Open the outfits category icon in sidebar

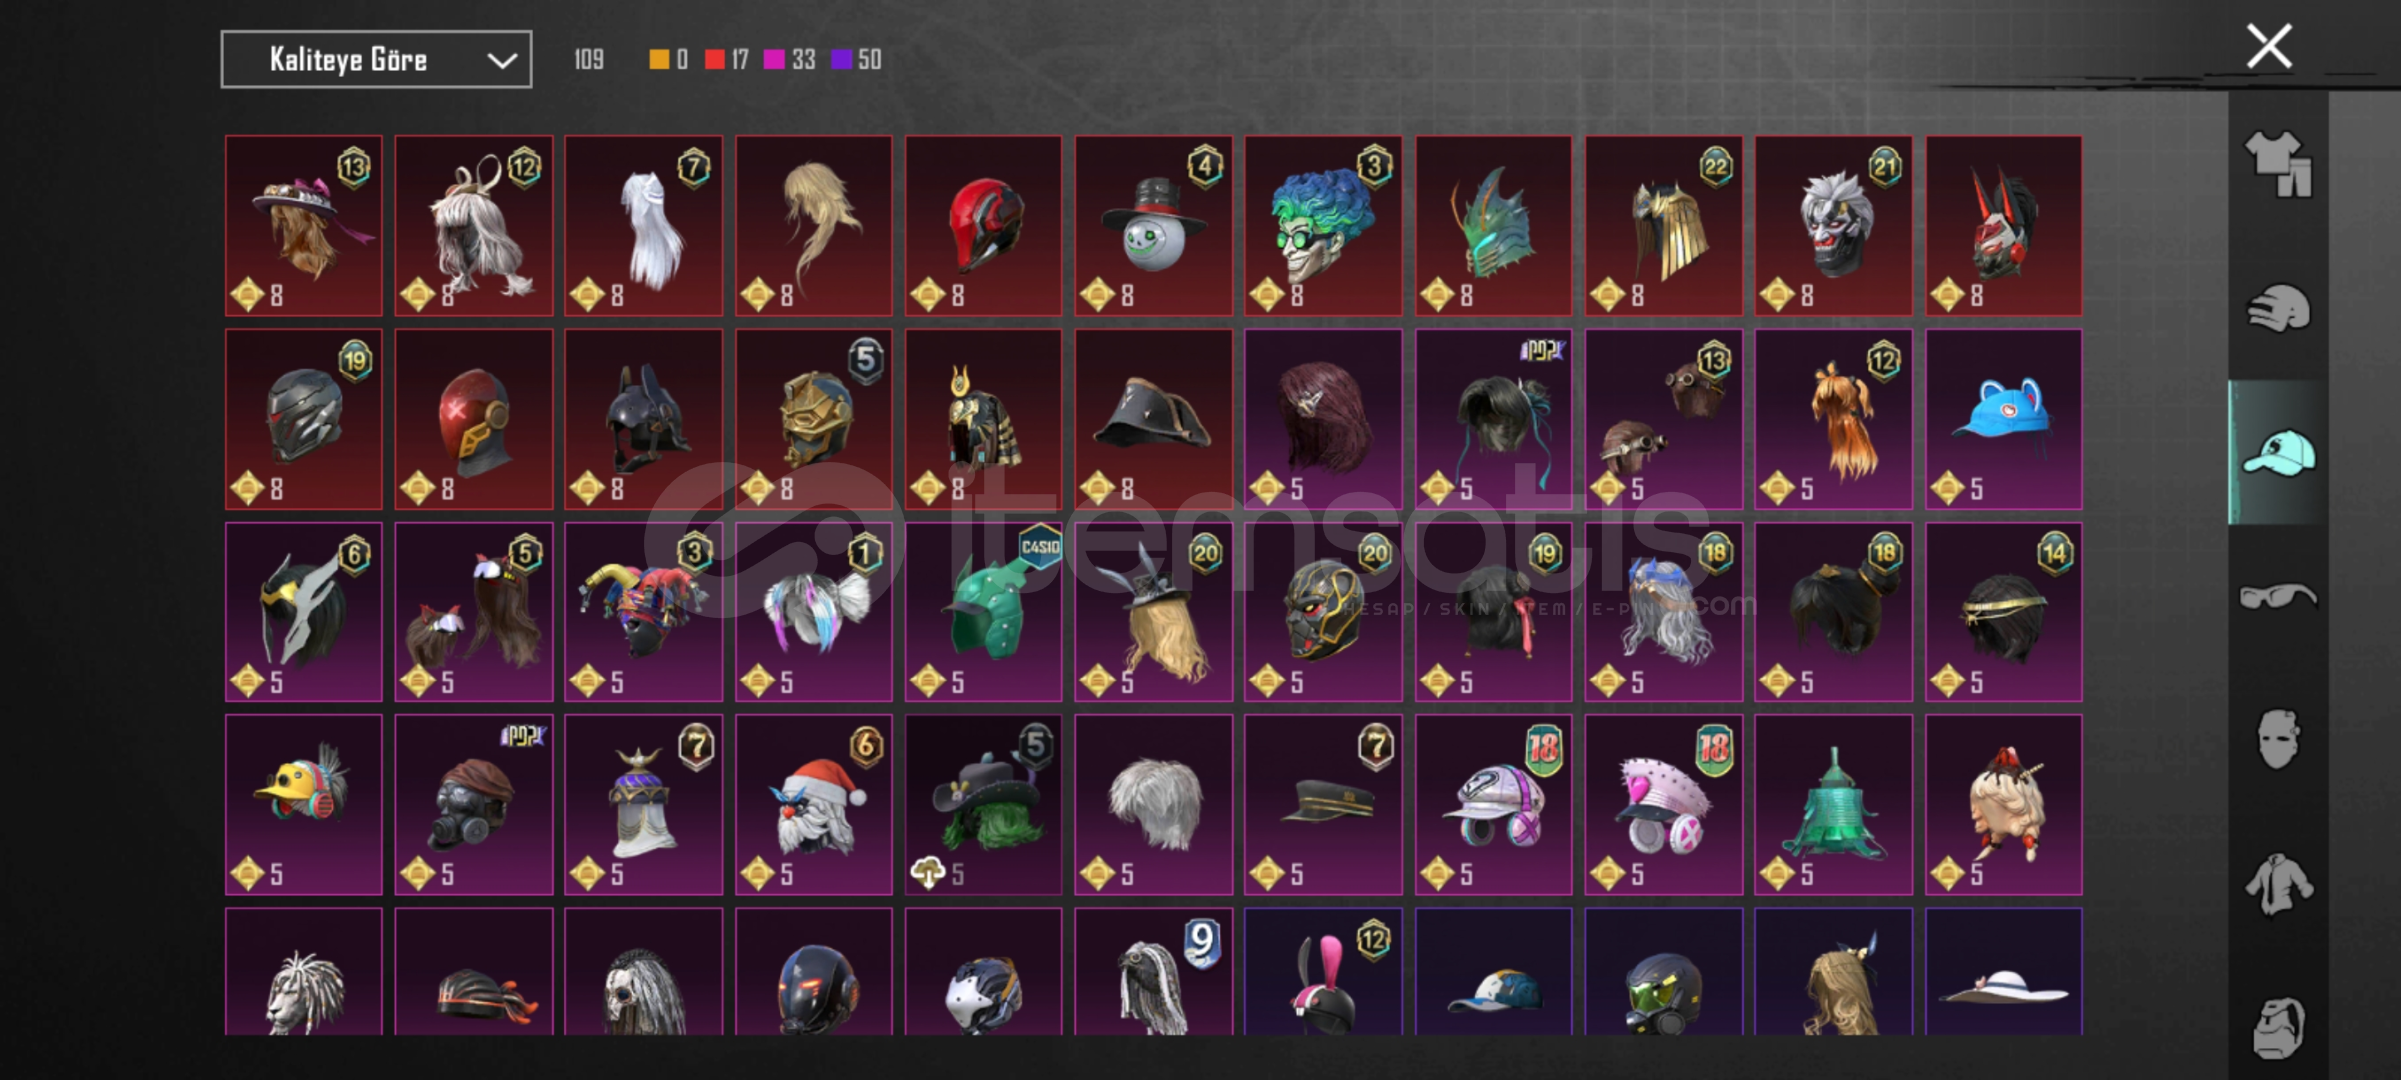2278,164
